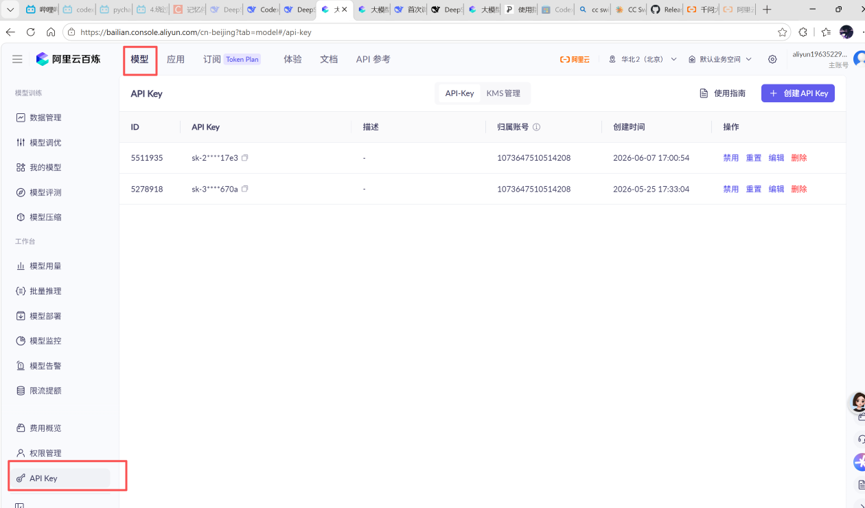The height and width of the screenshot is (508, 865).
Task: Open a new browser tab with plus
Action: [767, 9]
